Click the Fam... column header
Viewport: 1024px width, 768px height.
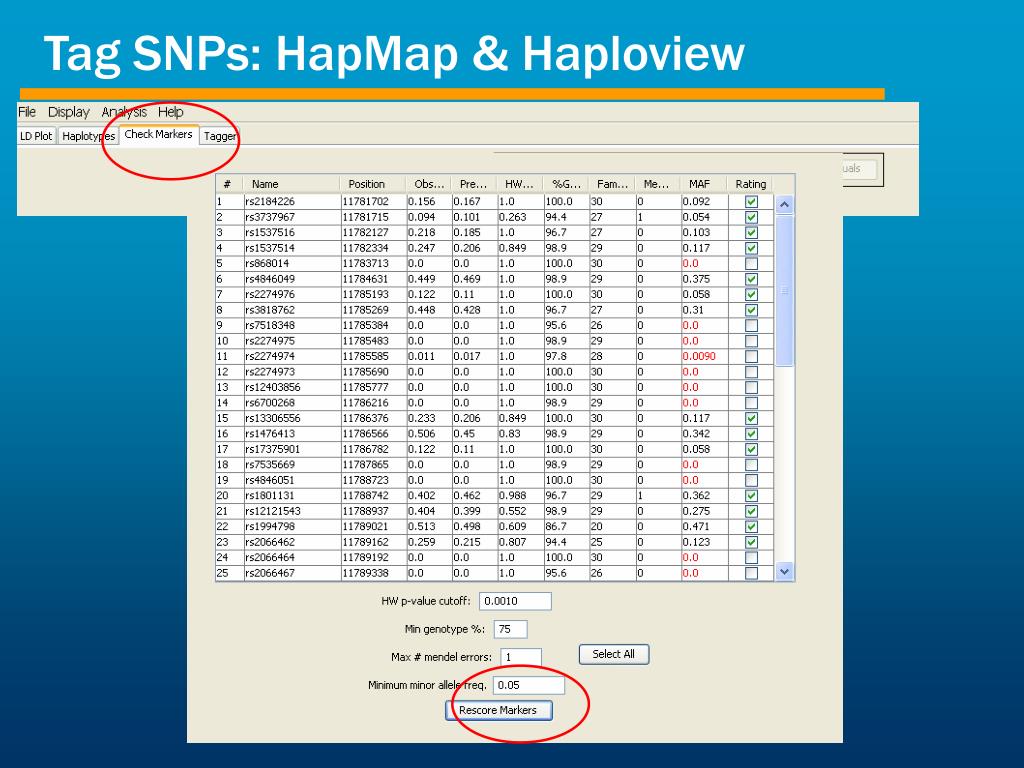click(612, 184)
